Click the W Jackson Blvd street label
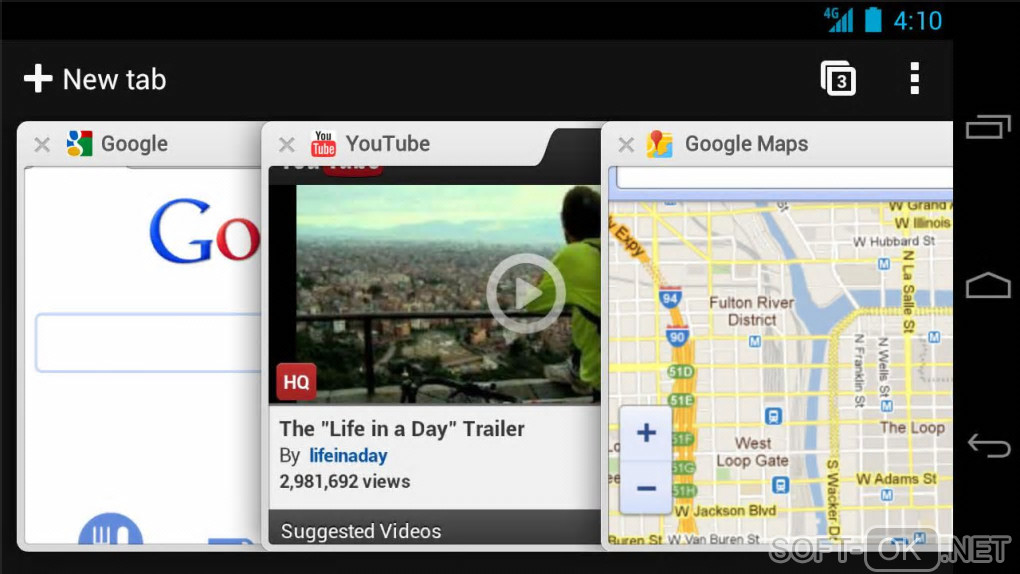Image resolution: width=1020 pixels, height=574 pixels. [x=725, y=511]
